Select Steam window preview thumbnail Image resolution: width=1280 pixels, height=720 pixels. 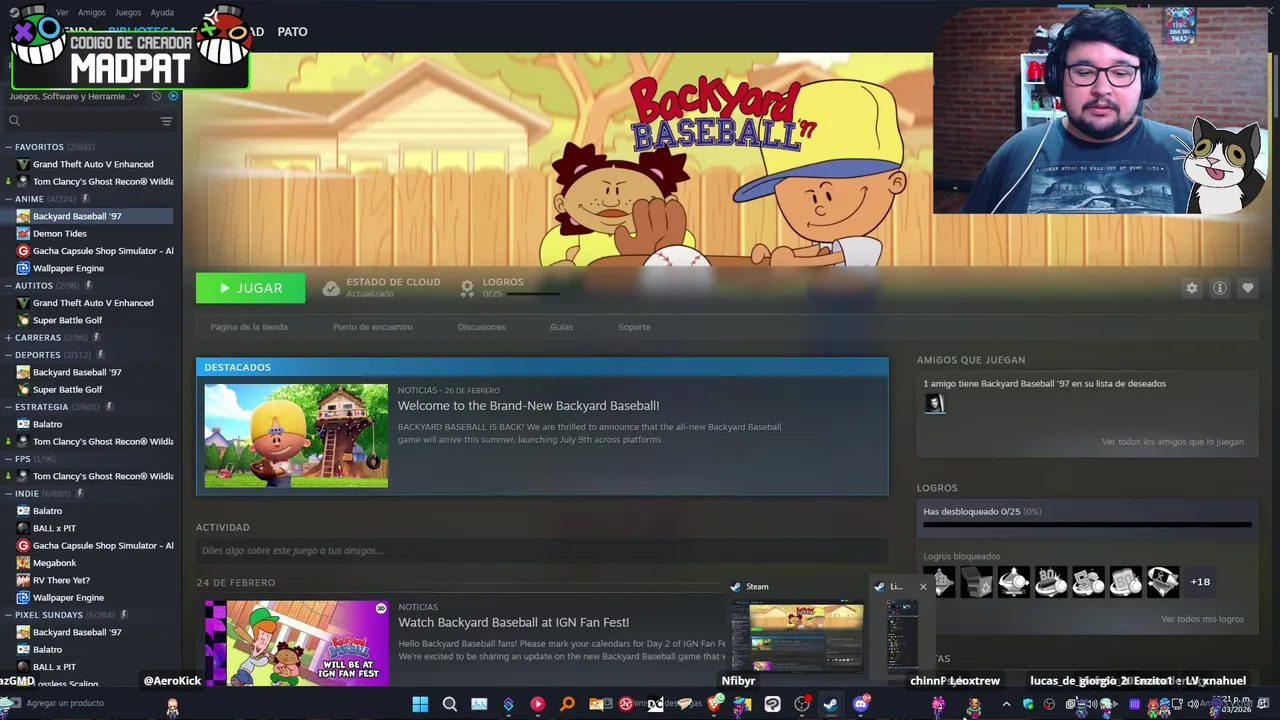point(797,637)
